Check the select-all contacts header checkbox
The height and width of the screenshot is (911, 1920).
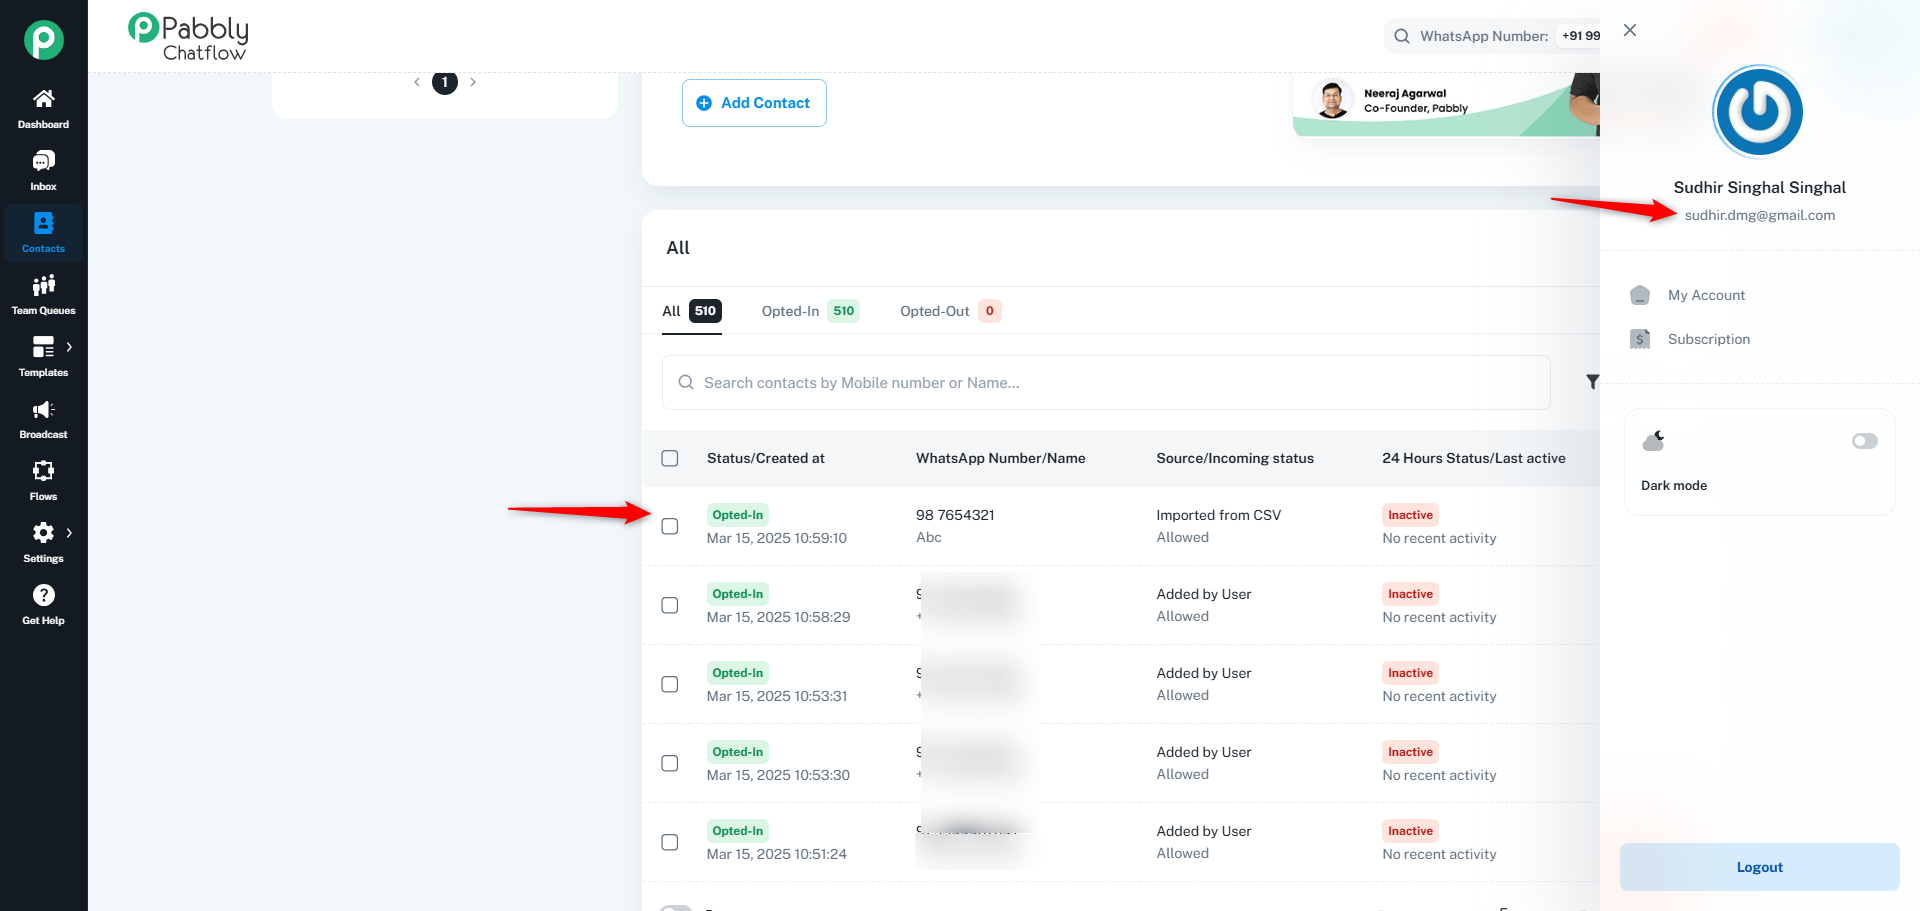tap(670, 458)
